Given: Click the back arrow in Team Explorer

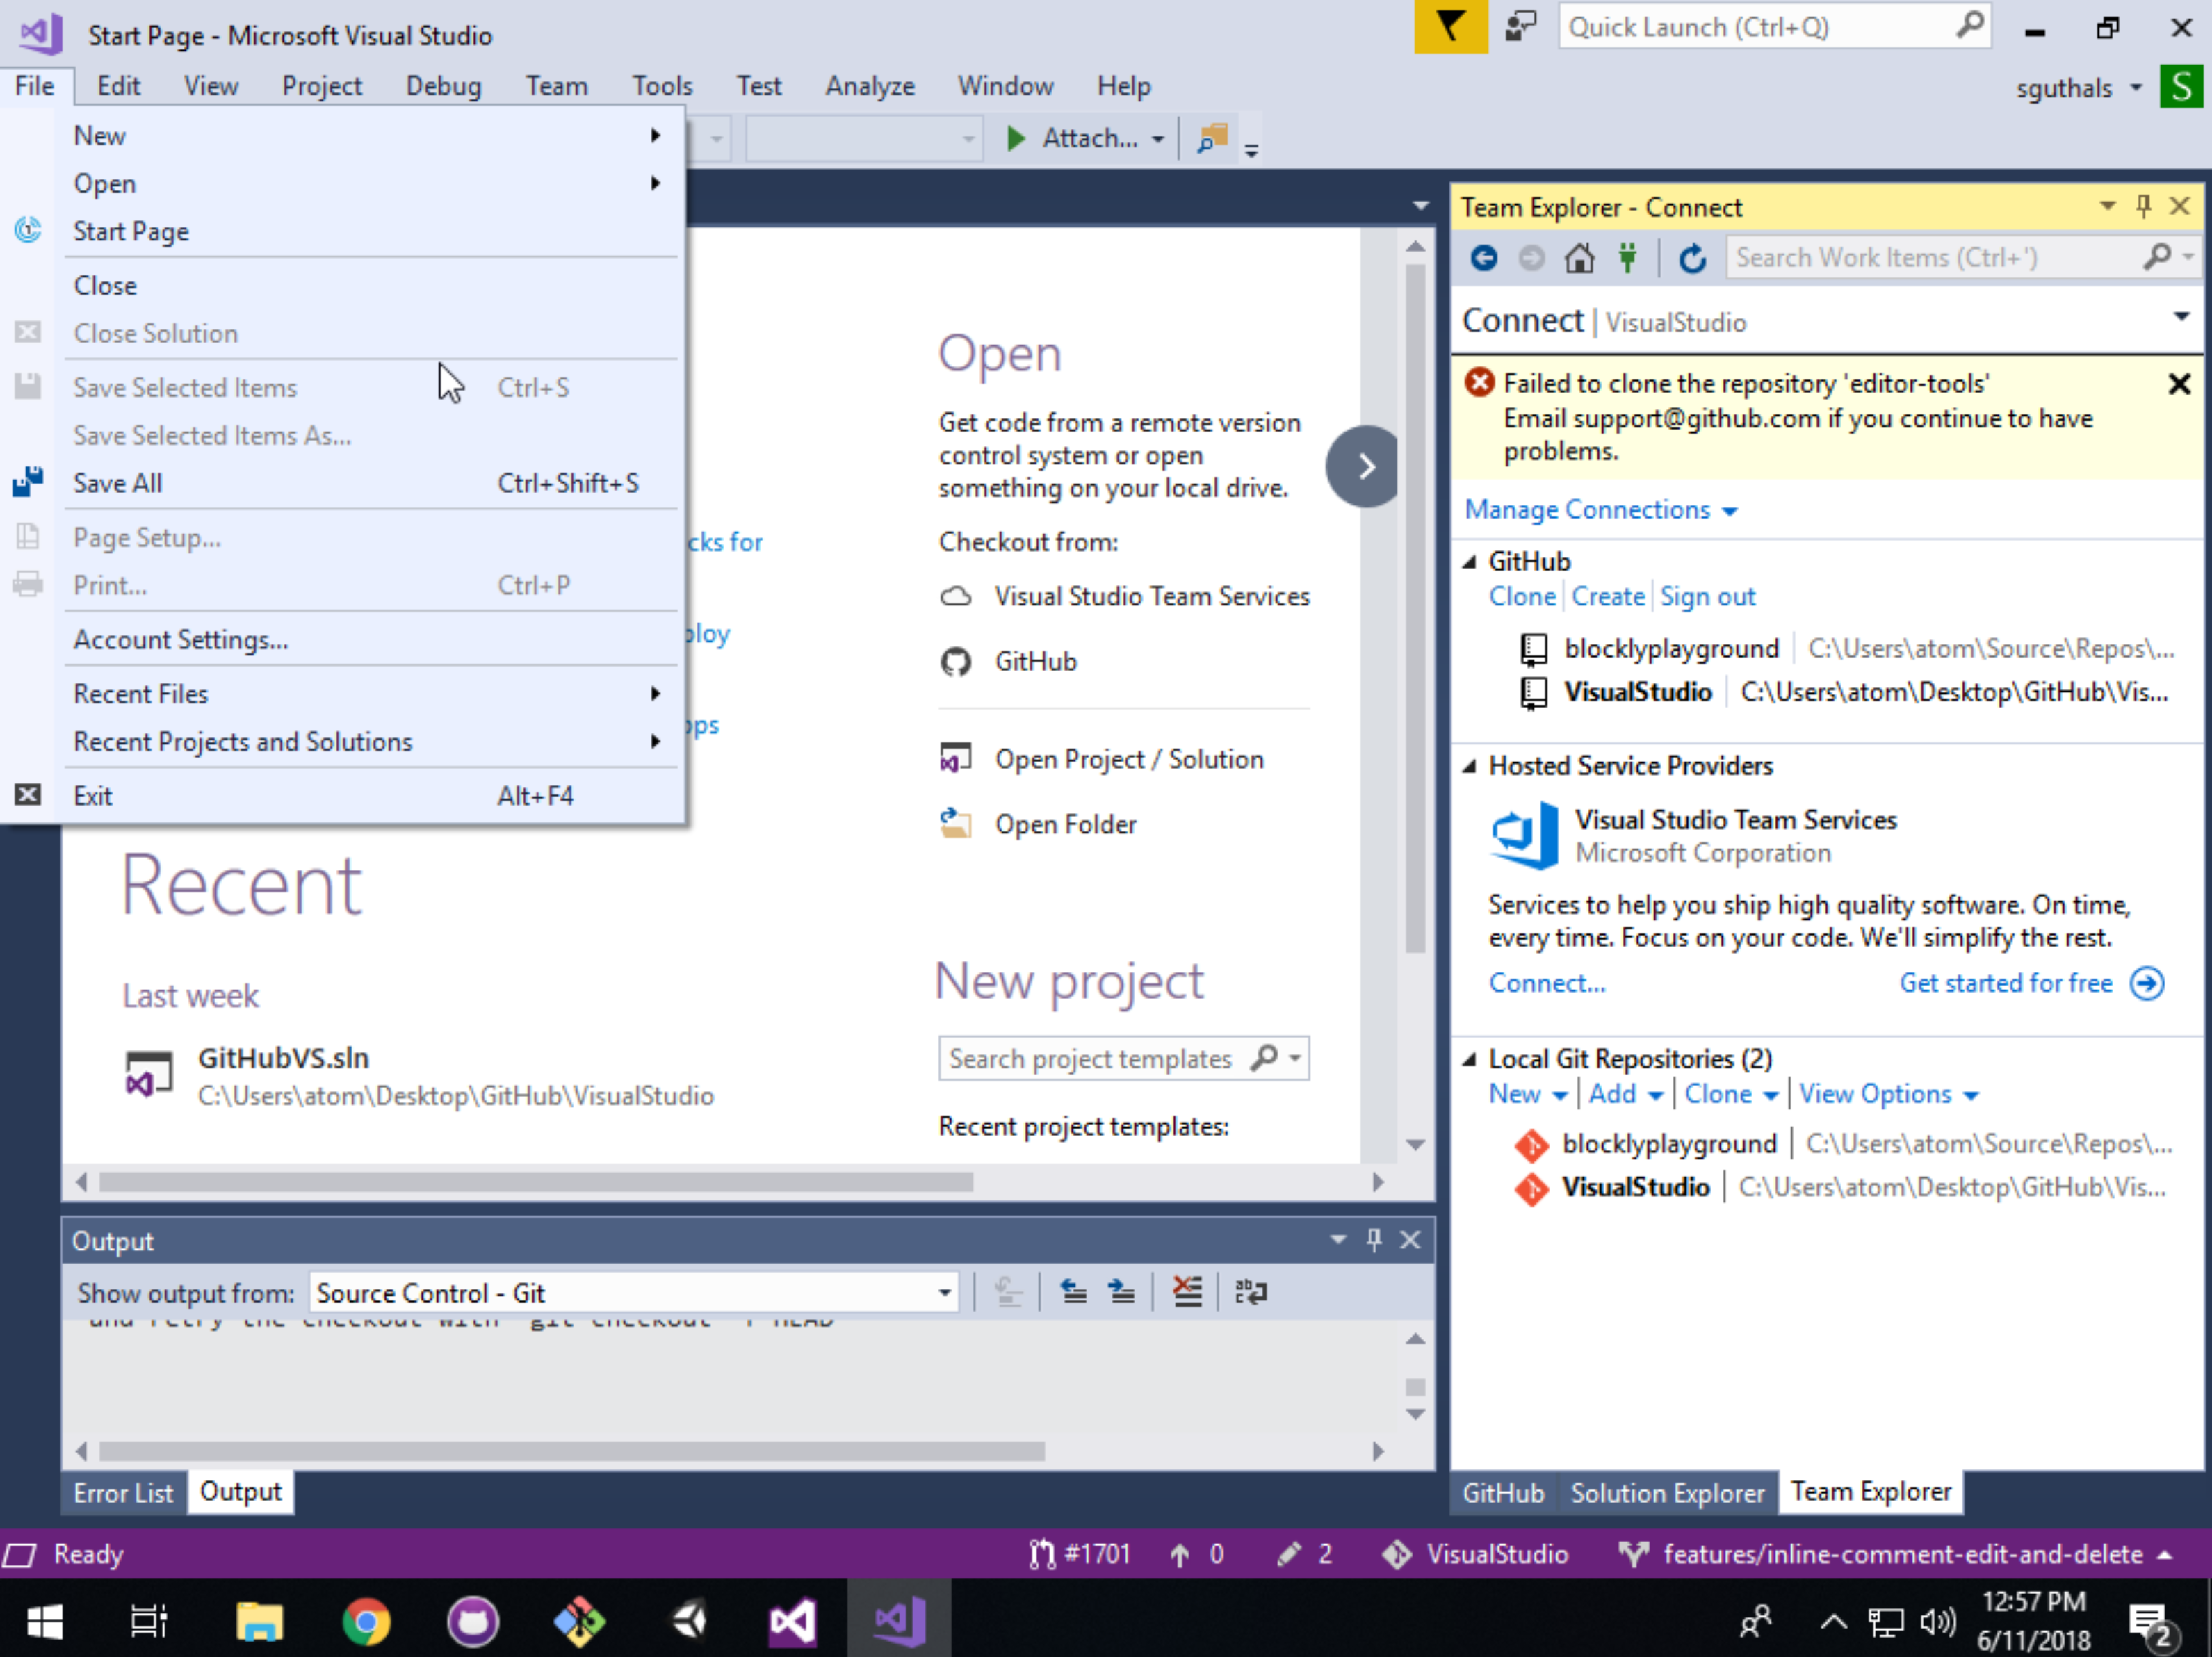Looking at the screenshot, I should click(1484, 258).
